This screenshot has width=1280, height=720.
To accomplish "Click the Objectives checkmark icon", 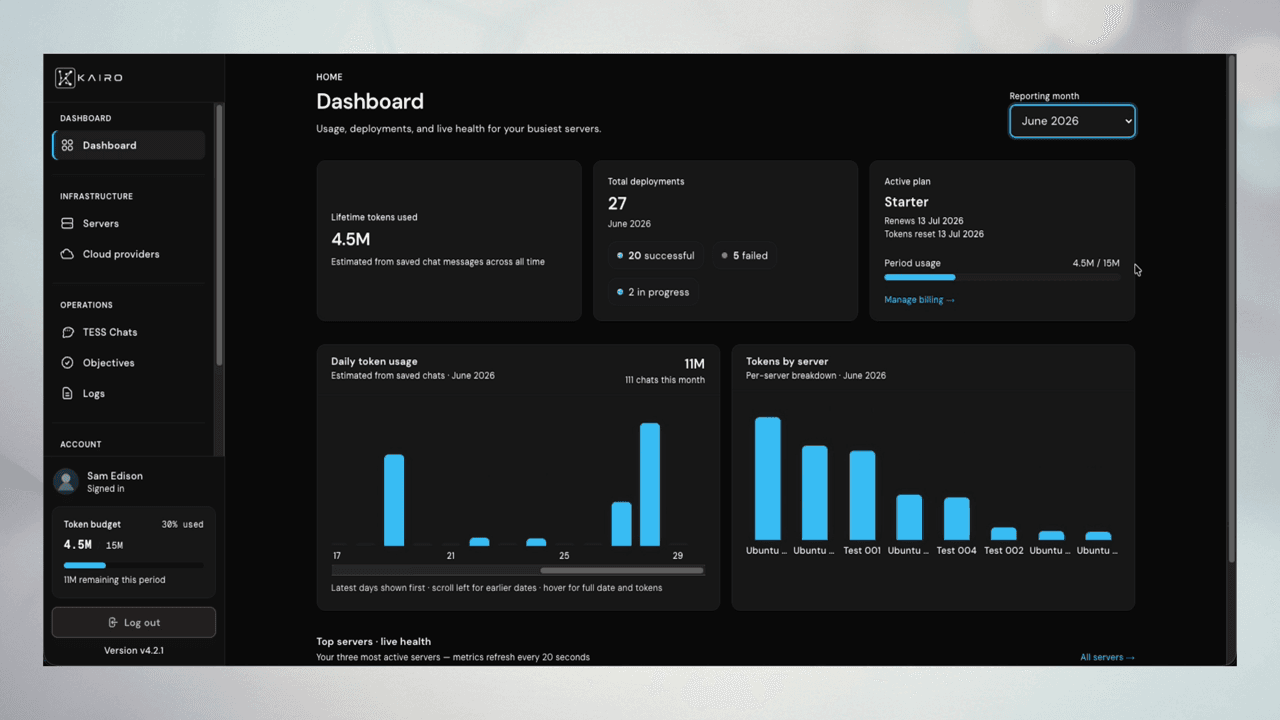I will tap(67, 363).
